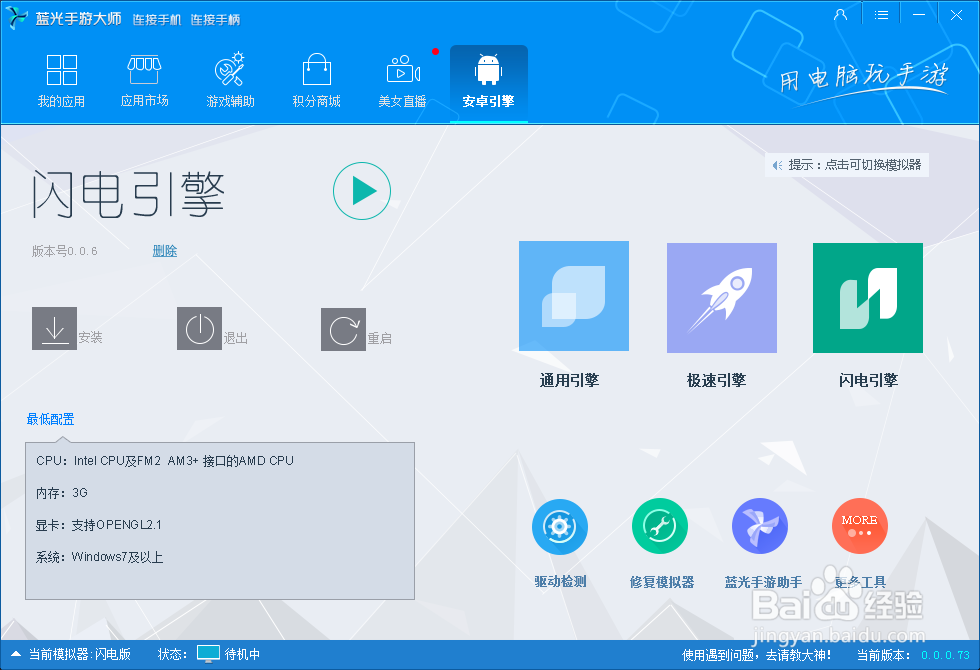Image resolution: width=980 pixels, height=670 pixels.
Task: Go to the 积分商城 shop tab
Action: (317, 81)
